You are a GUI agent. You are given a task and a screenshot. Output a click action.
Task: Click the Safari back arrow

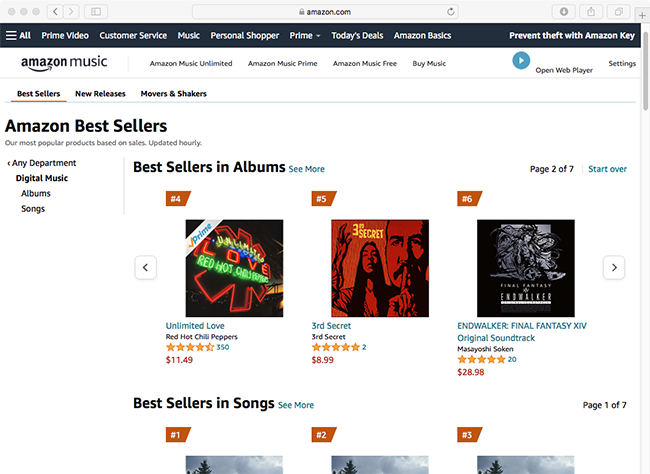(54, 11)
